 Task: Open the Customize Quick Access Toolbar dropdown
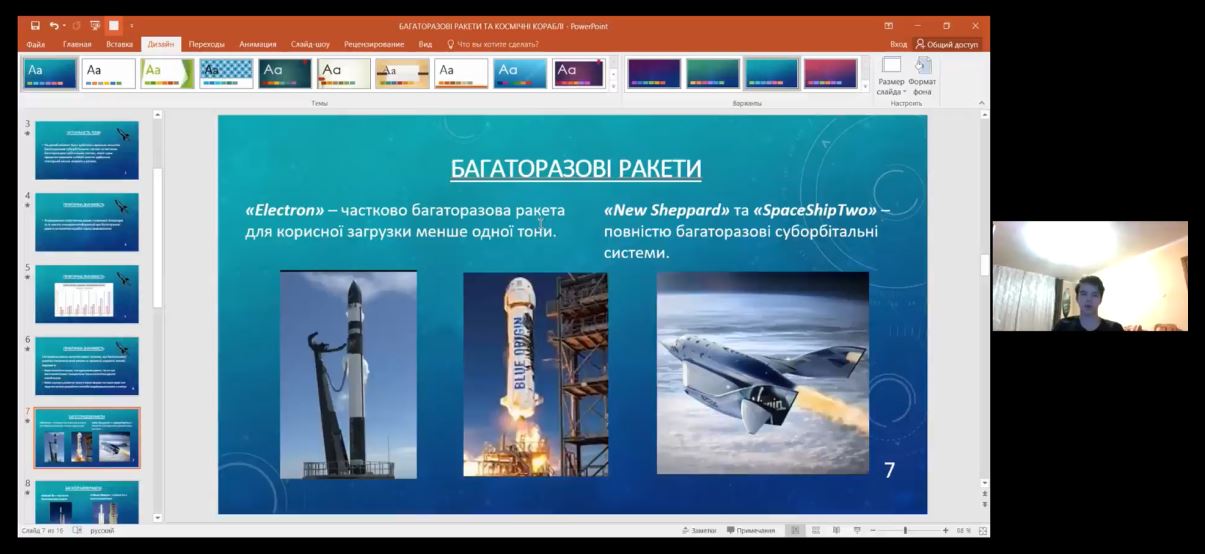coord(132,26)
